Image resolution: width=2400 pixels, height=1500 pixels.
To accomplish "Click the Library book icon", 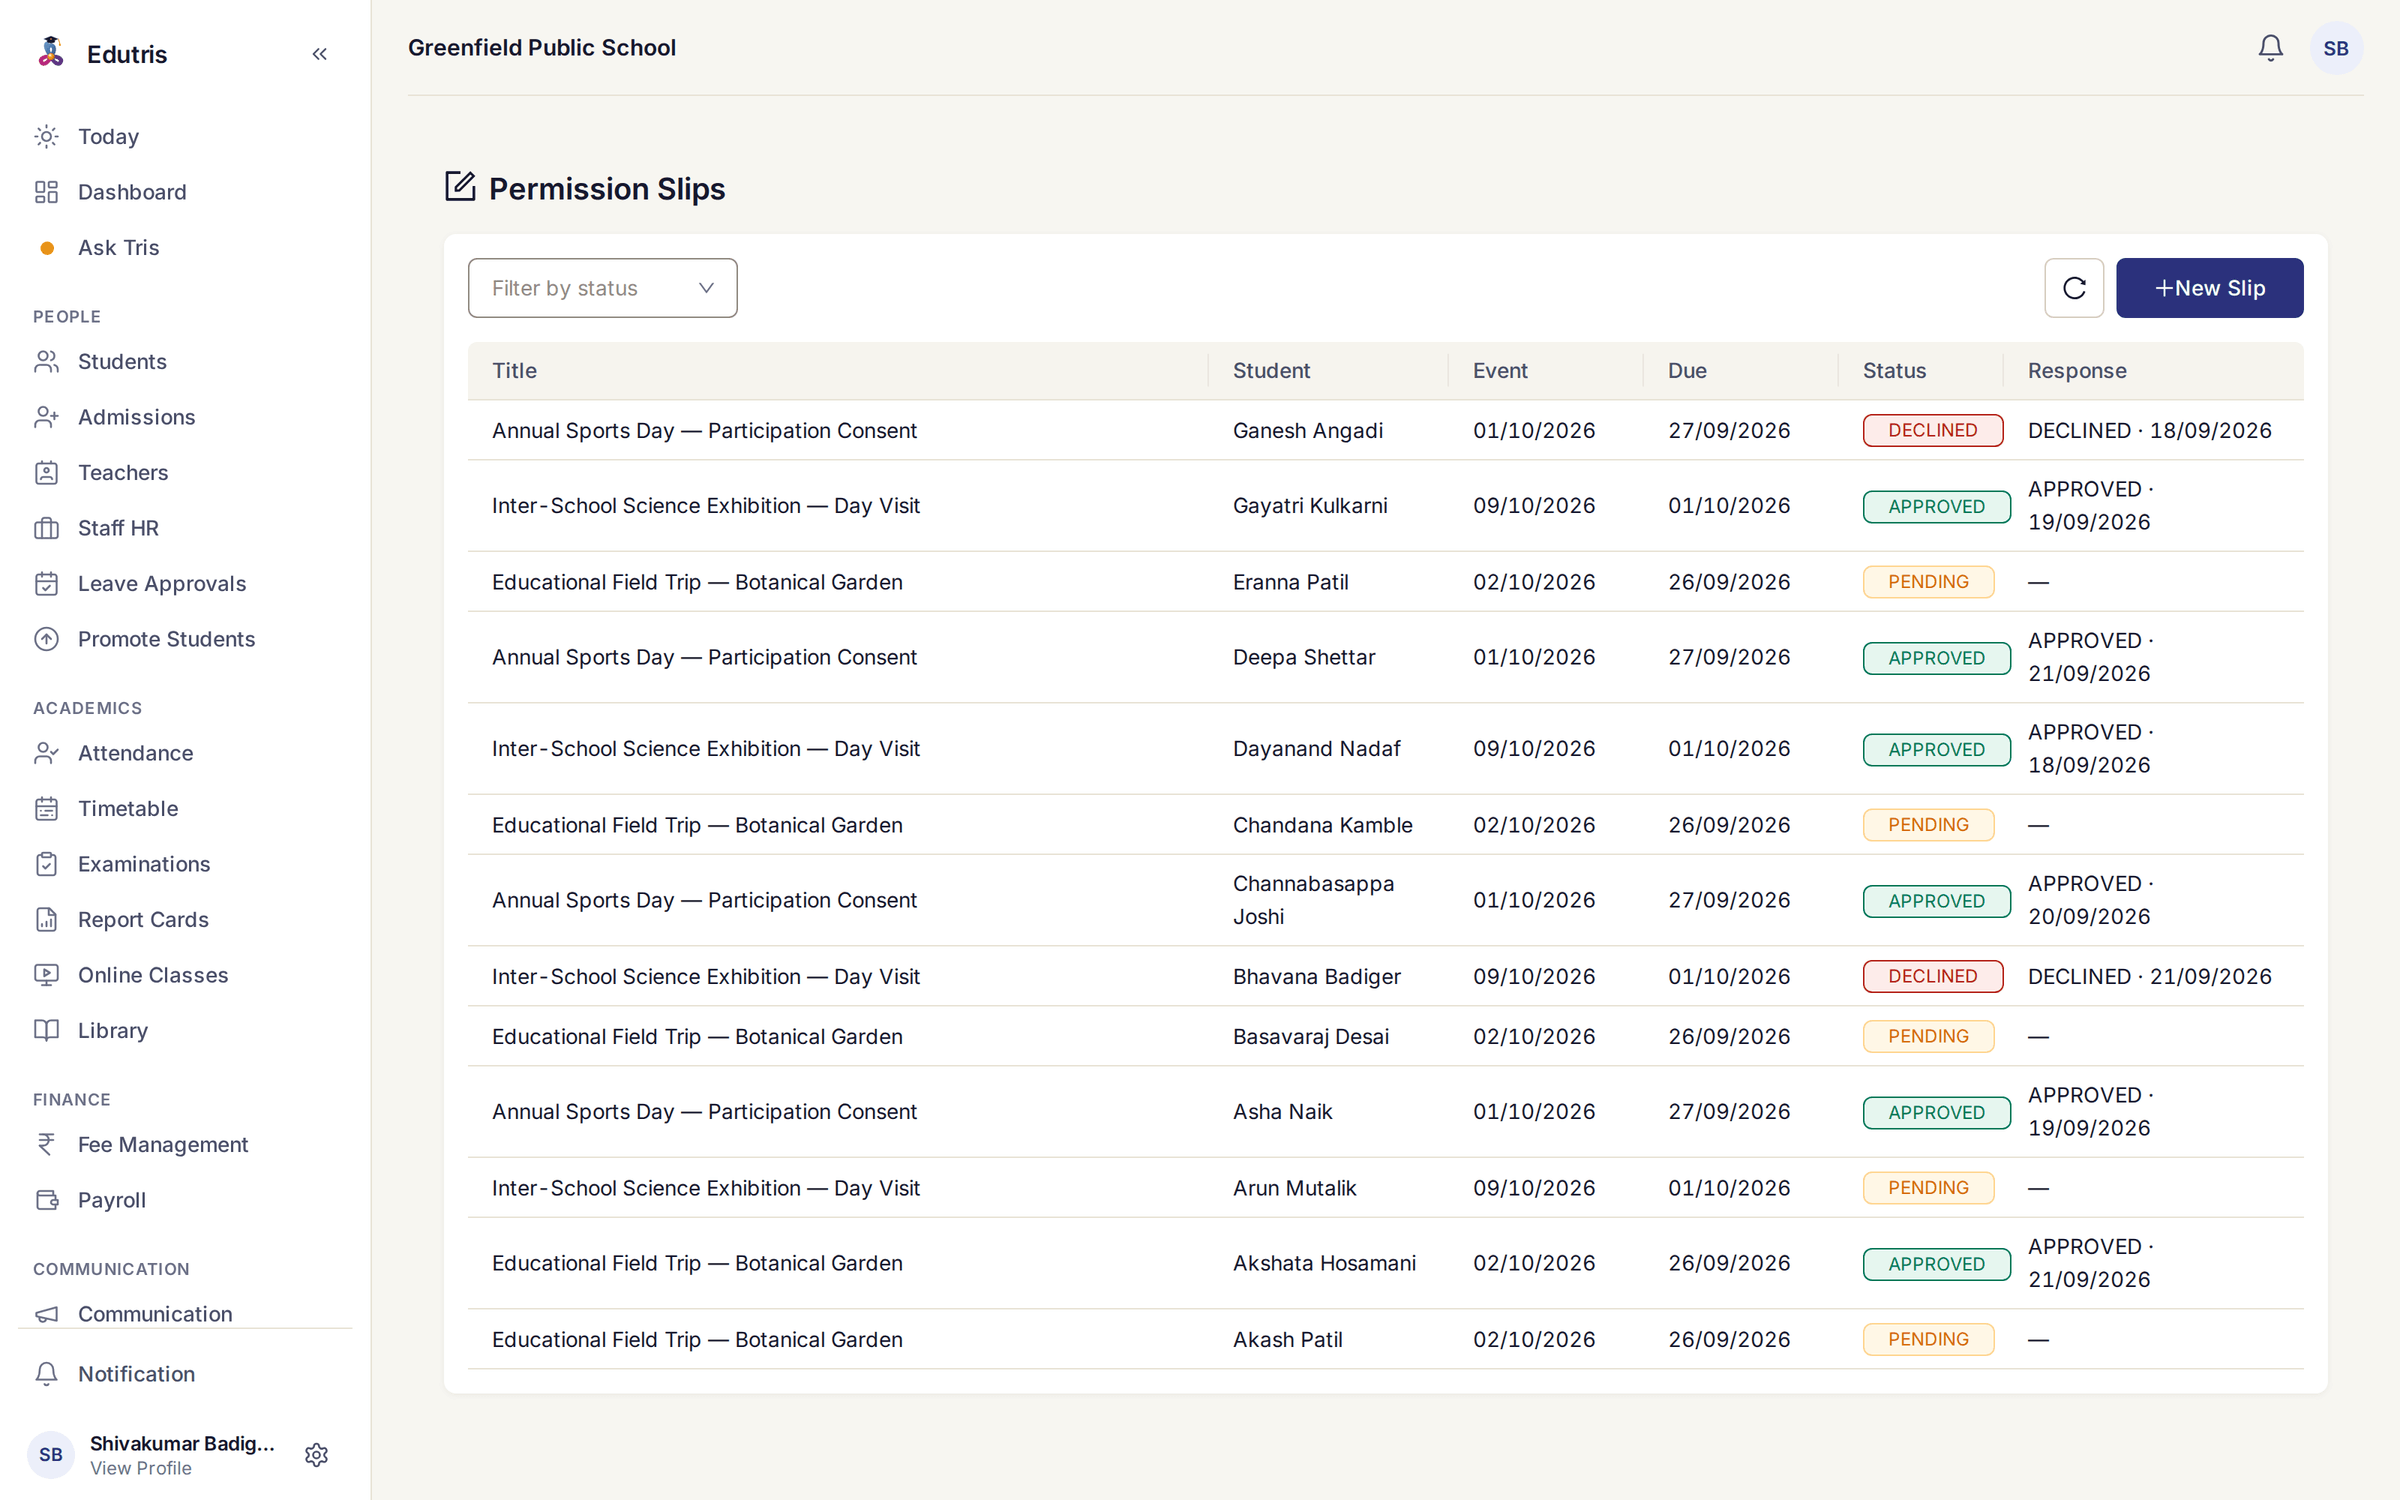I will point(47,1030).
